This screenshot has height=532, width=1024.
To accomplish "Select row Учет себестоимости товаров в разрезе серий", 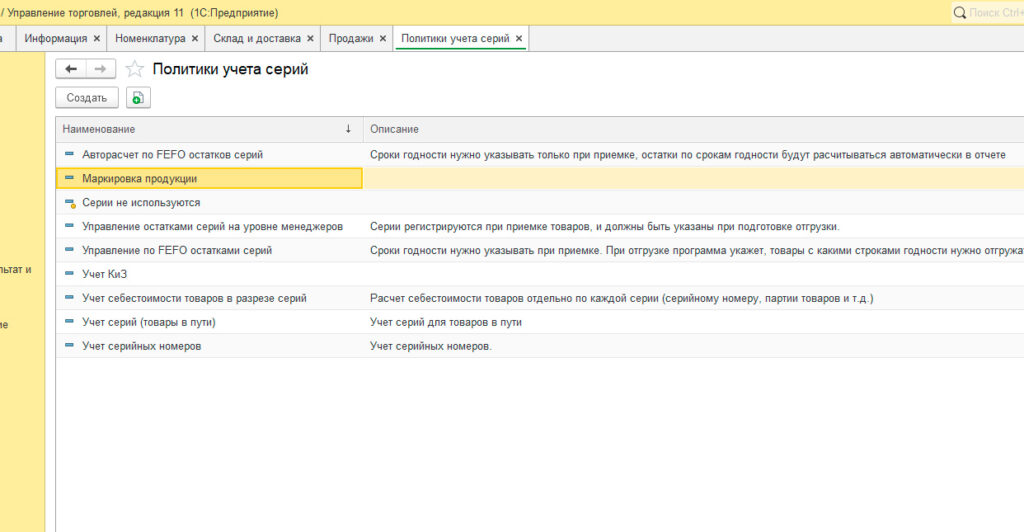I will point(539,298).
